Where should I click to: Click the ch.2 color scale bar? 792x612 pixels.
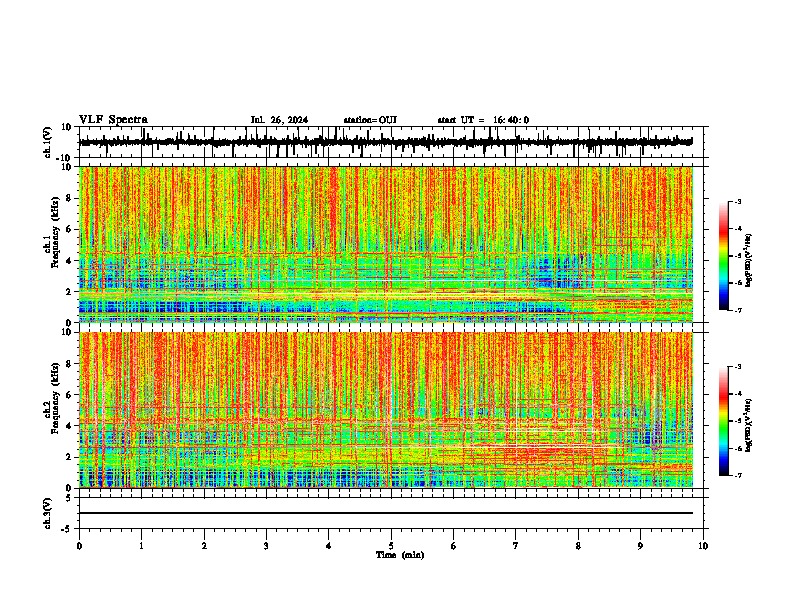tap(723, 421)
